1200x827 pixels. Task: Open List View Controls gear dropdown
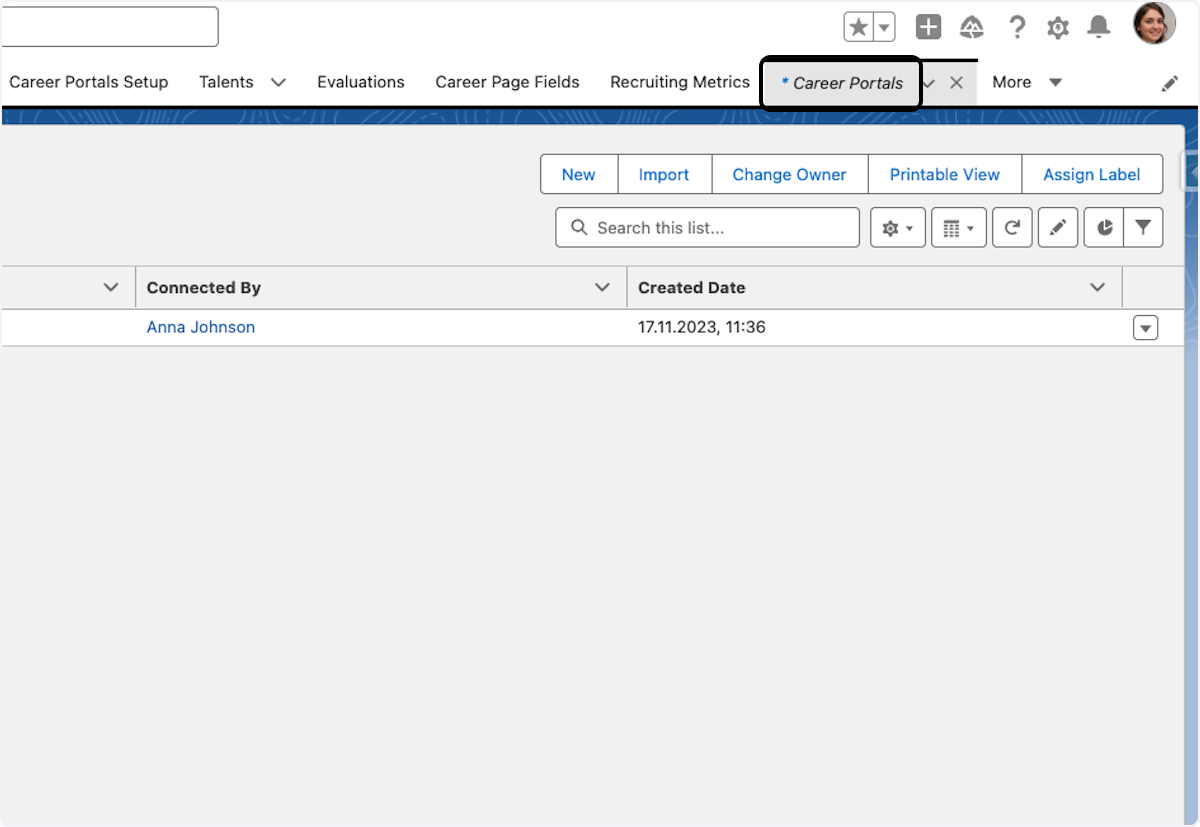(x=897, y=228)
